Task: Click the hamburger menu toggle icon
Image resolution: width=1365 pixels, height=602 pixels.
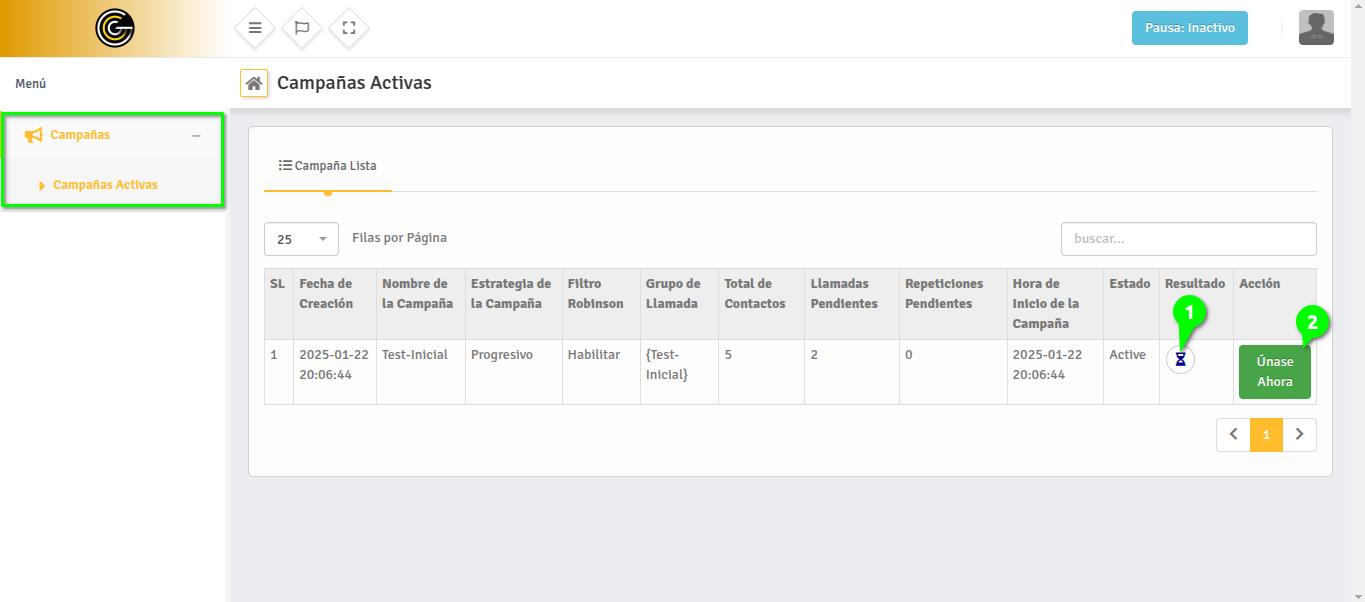Action: (255, 28)
